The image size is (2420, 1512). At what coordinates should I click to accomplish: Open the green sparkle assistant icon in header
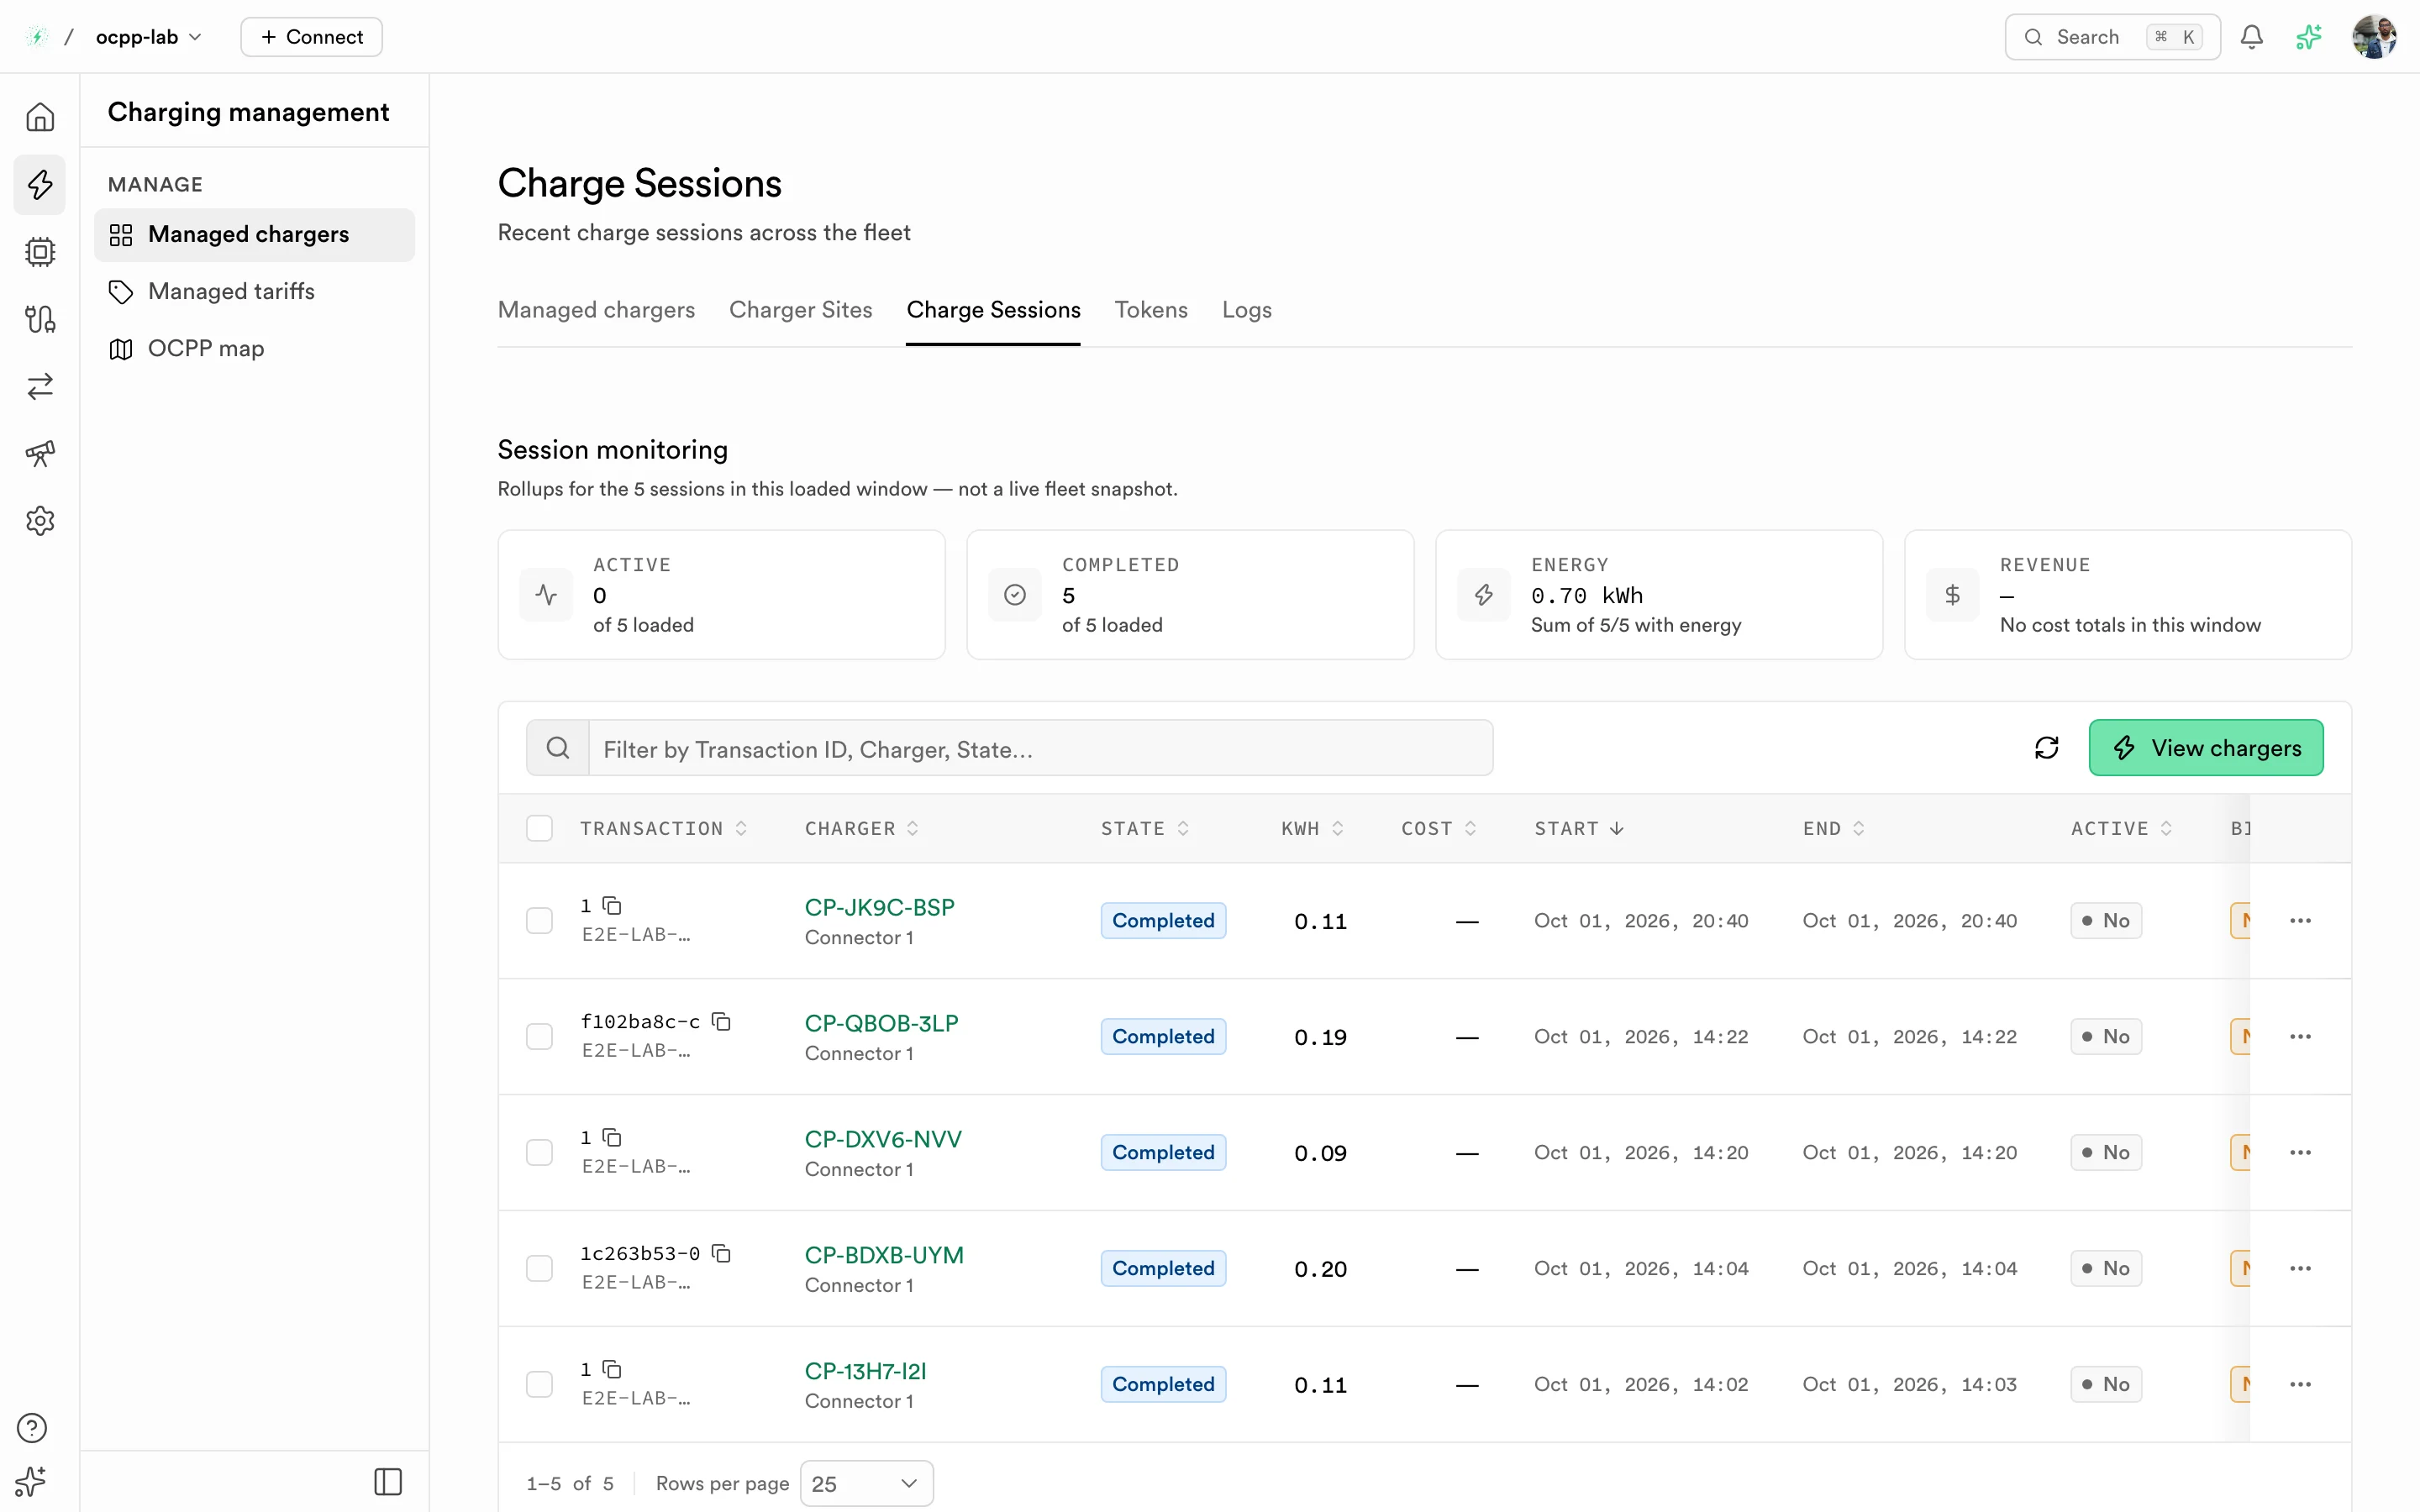click(2308, 37)
